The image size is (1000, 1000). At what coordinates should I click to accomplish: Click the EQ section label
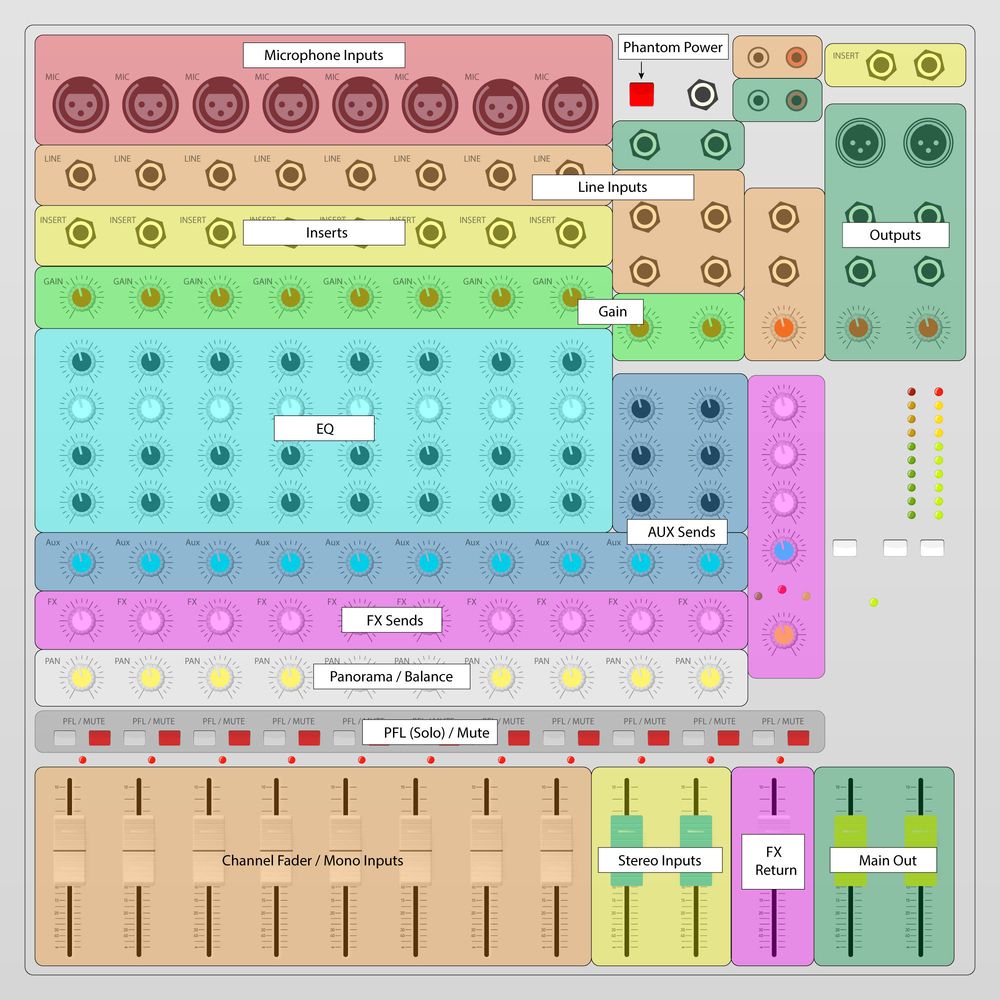[323, 428]
